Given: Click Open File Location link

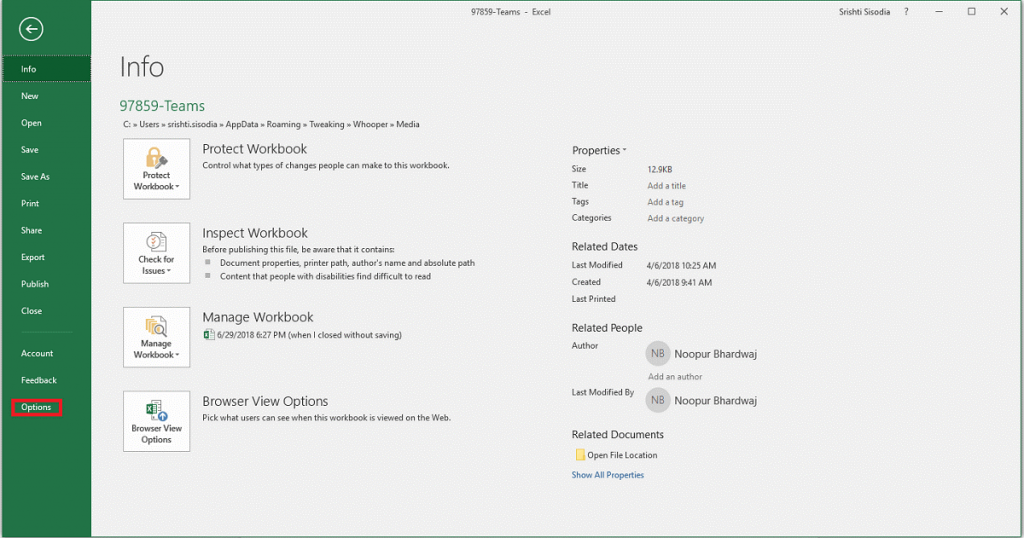Looking at the screenshot, I should tap(622, 455).
